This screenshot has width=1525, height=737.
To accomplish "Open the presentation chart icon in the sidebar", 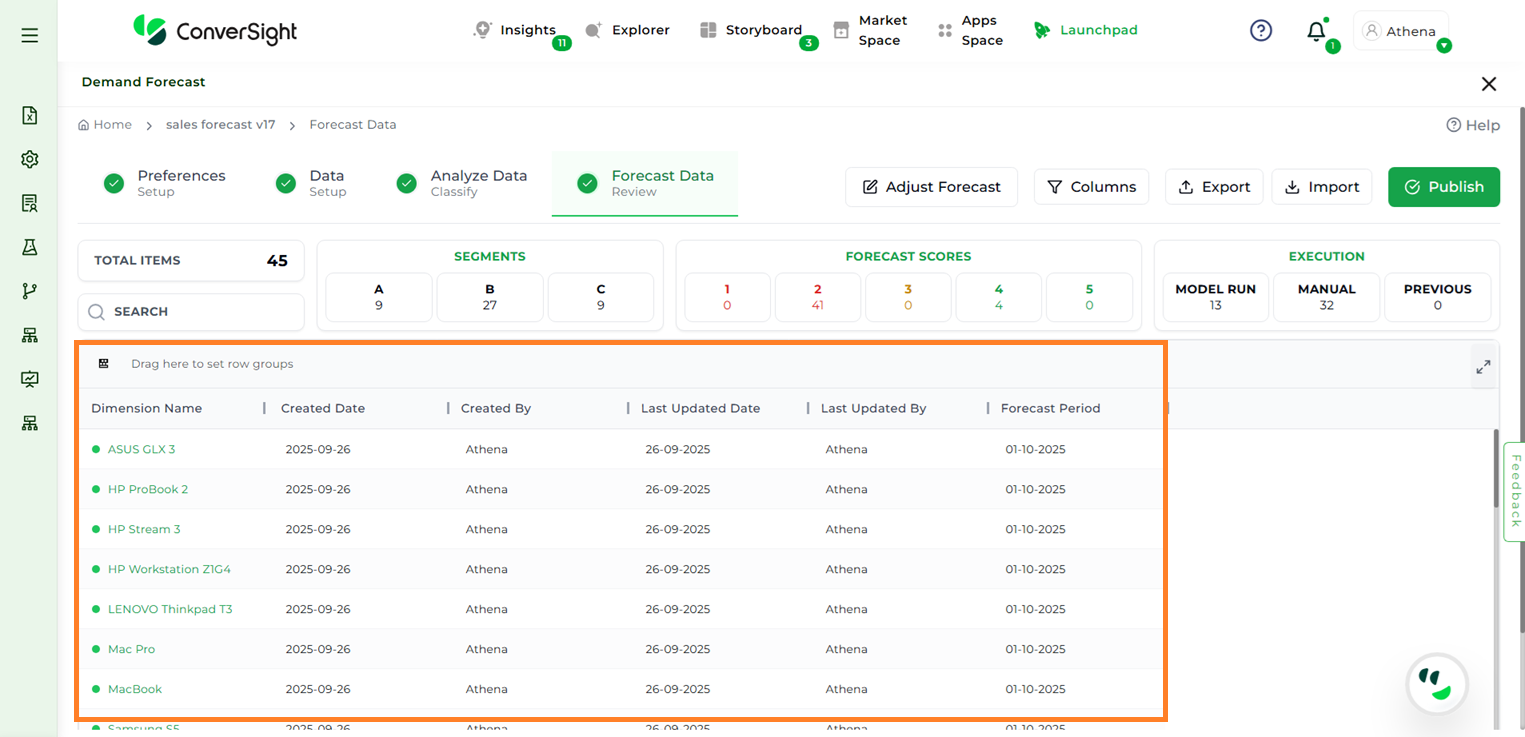I will 29,379.
